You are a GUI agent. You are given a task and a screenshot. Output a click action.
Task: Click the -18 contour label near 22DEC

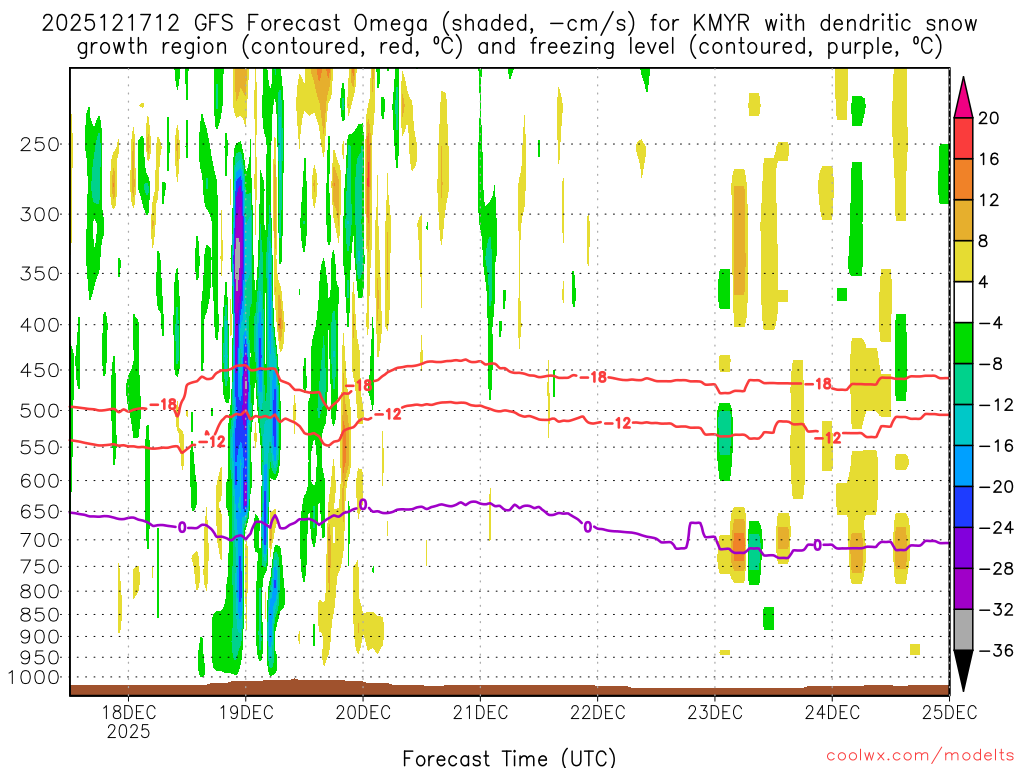593,377
